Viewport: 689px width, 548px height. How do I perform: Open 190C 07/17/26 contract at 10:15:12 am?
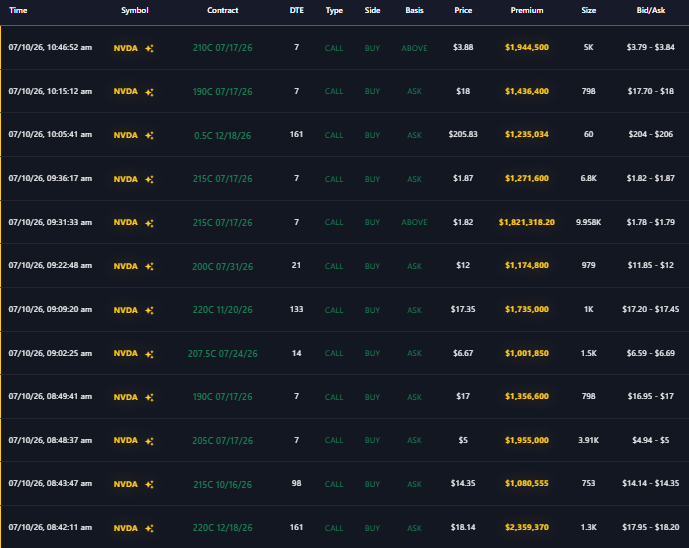(223, 91)
